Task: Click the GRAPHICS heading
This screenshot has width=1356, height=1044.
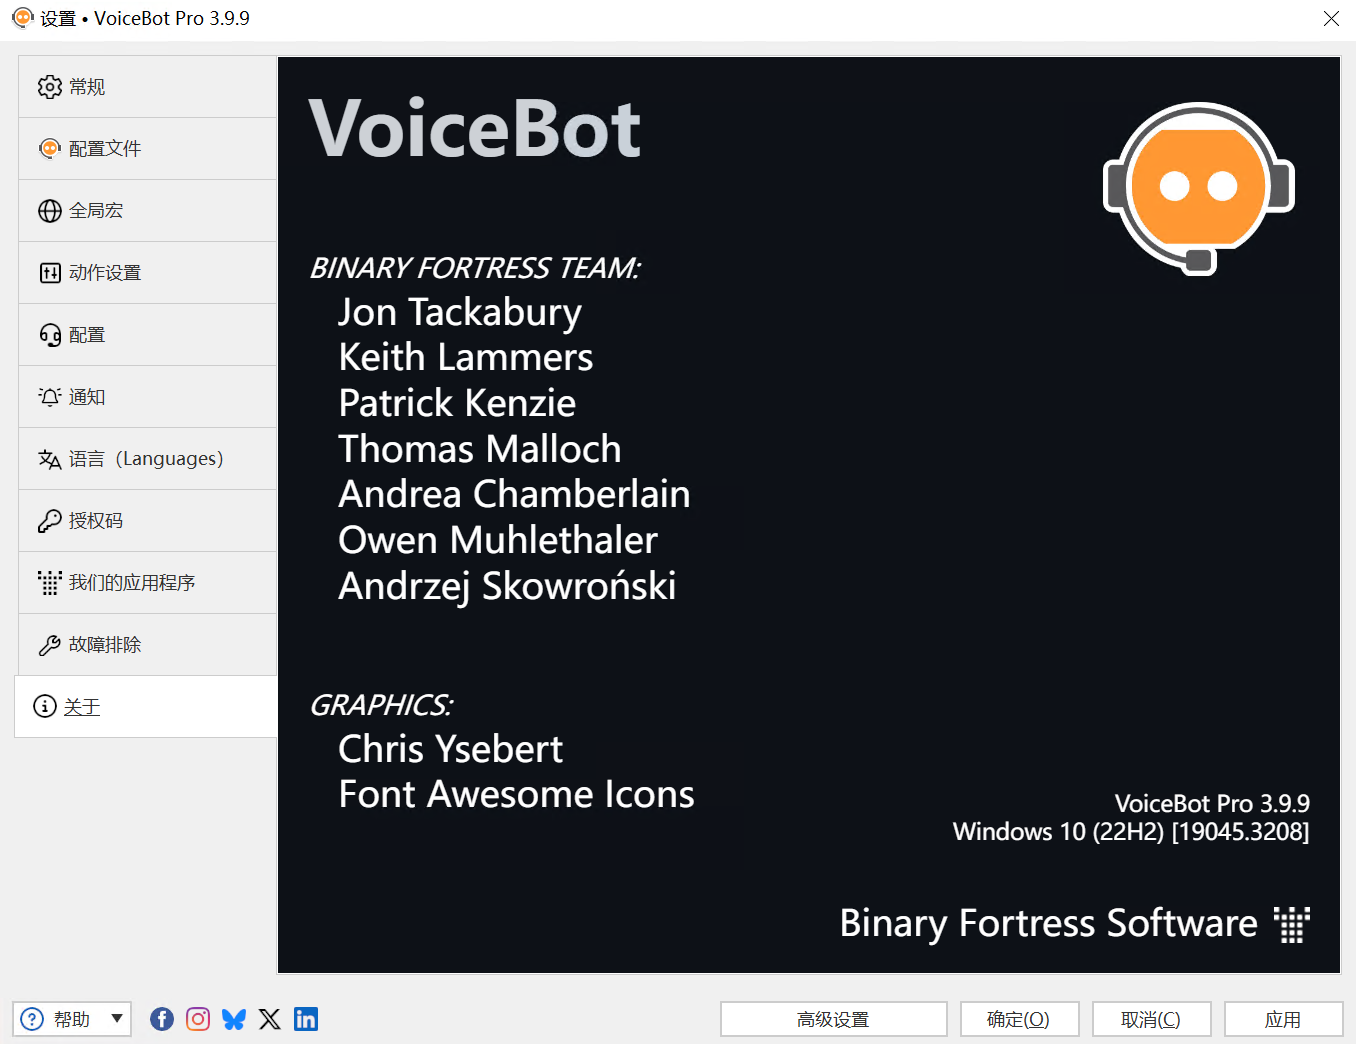Action: [x=381, y=705]
